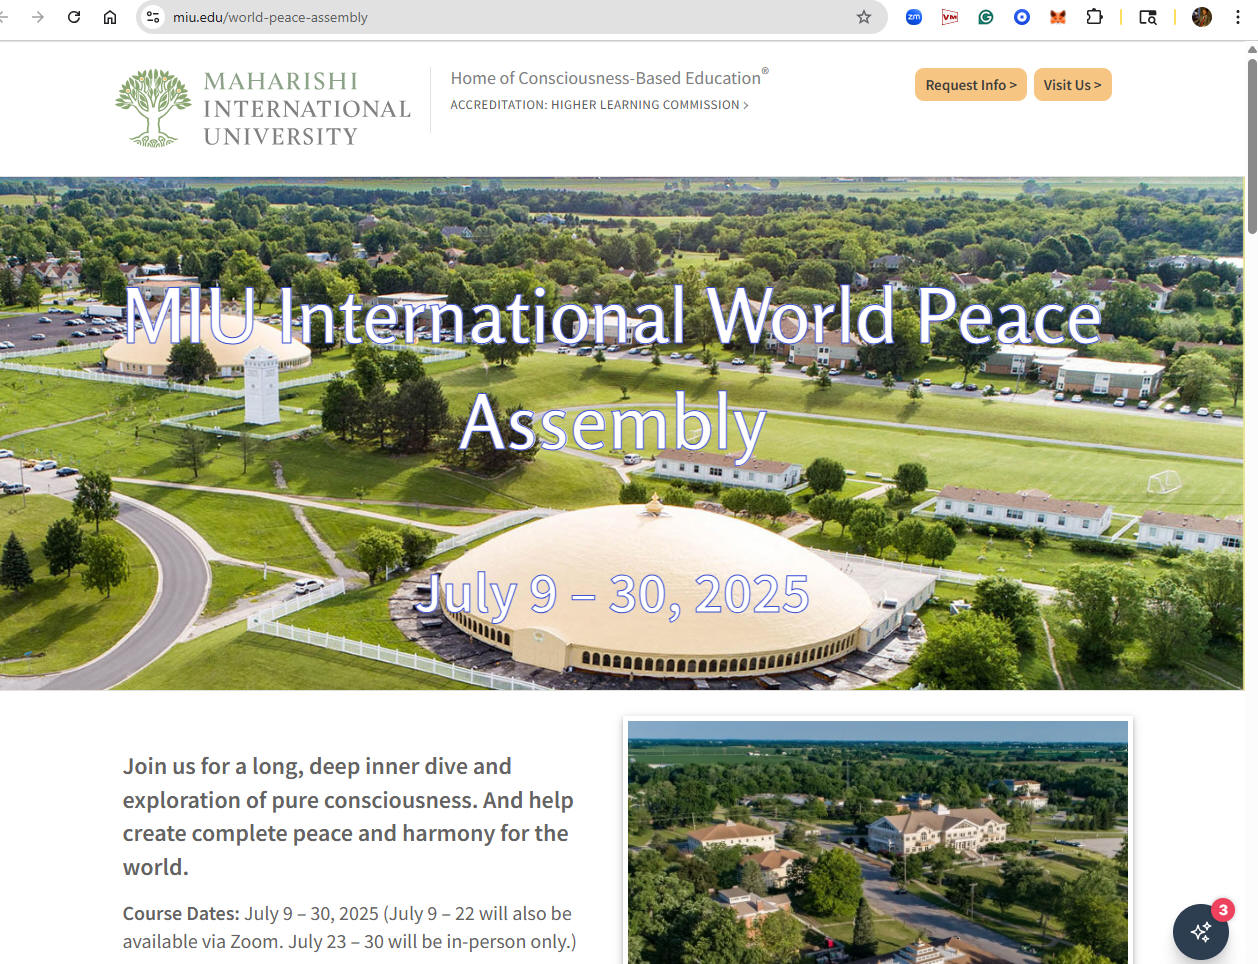Click the Request Info button

[970, 85]
